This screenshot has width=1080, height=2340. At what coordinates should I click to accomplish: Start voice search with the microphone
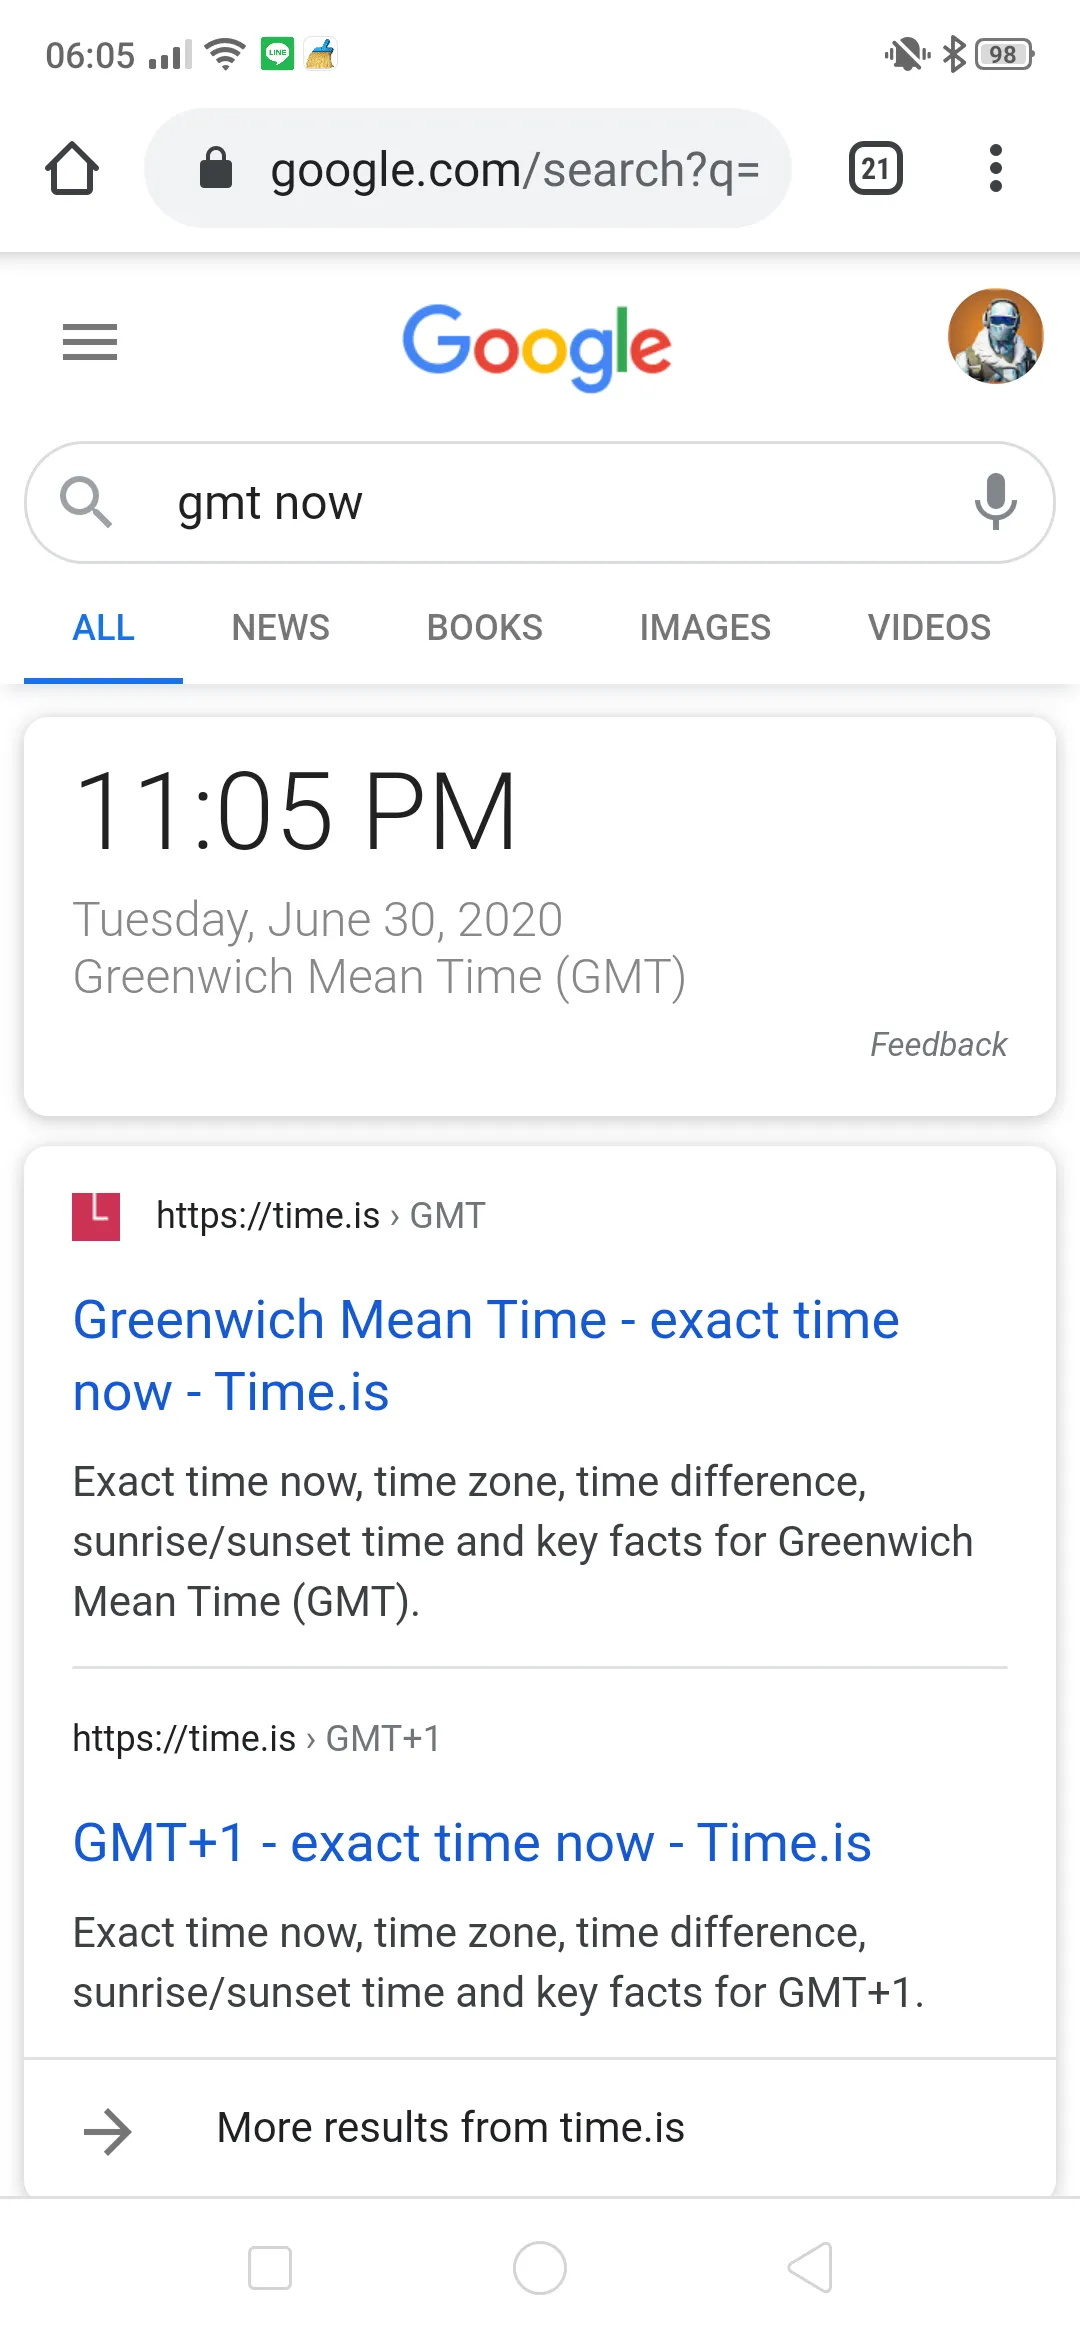coord(995,502)
